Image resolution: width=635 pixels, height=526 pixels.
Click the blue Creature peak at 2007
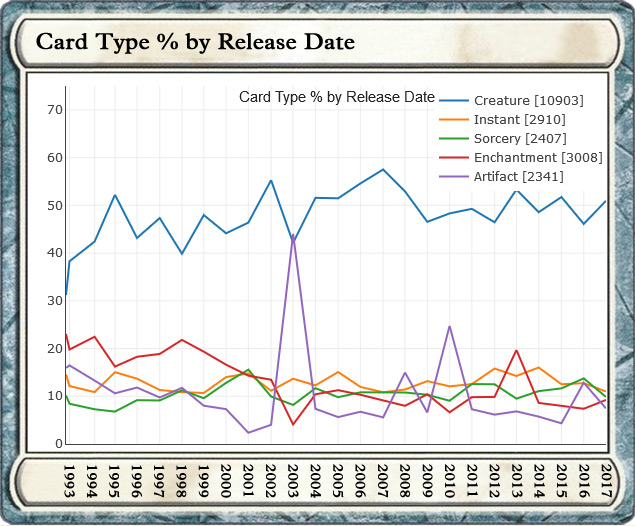click(x=383, y=169)
